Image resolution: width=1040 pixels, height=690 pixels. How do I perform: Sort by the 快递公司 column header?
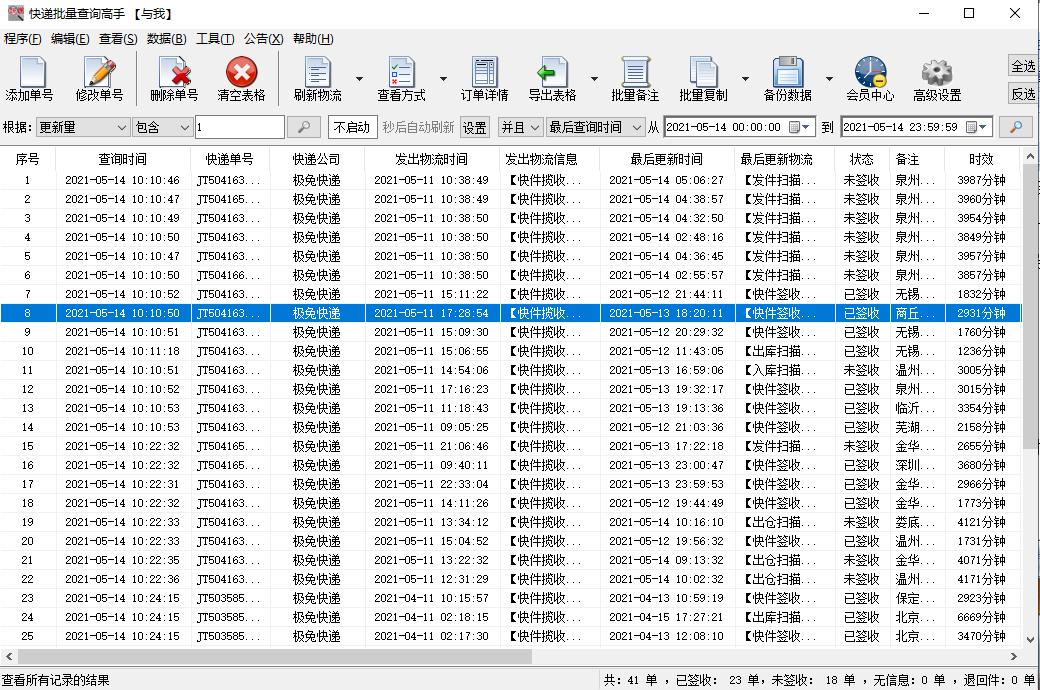pyautogui.click(x=316, y=159)
